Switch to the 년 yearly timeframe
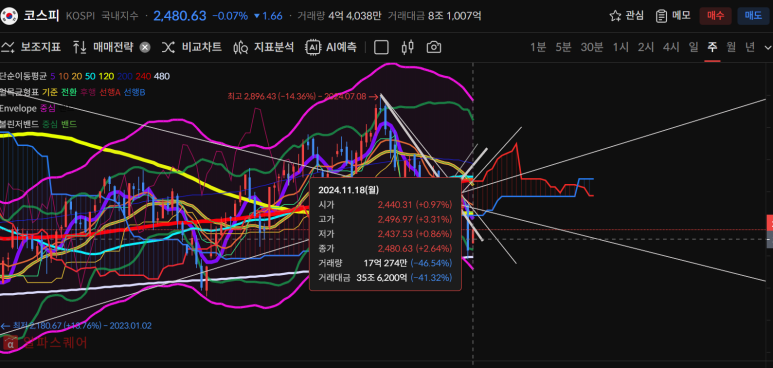773x368 pixels. coord(750,47)
